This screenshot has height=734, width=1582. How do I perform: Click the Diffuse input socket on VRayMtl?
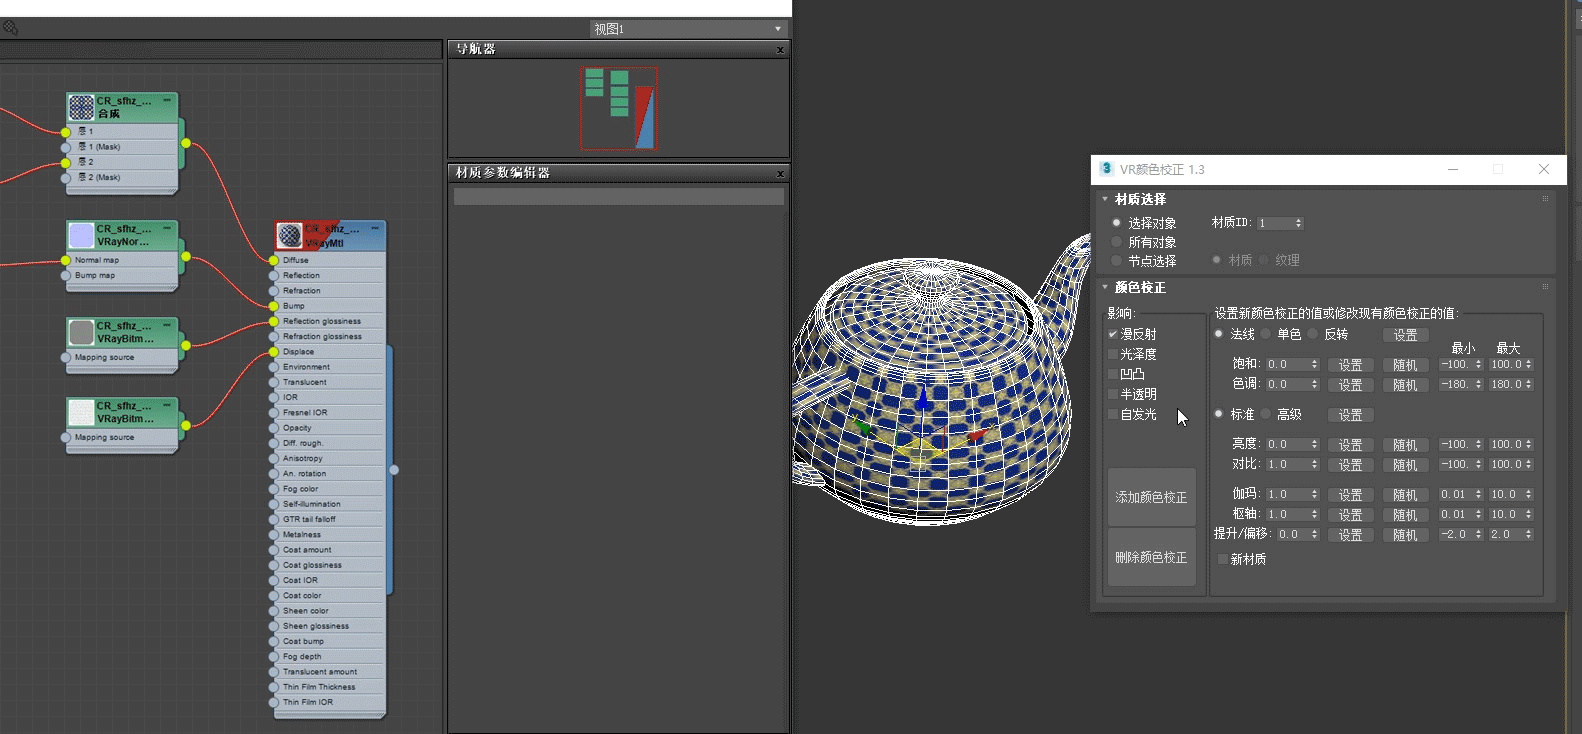274,260
